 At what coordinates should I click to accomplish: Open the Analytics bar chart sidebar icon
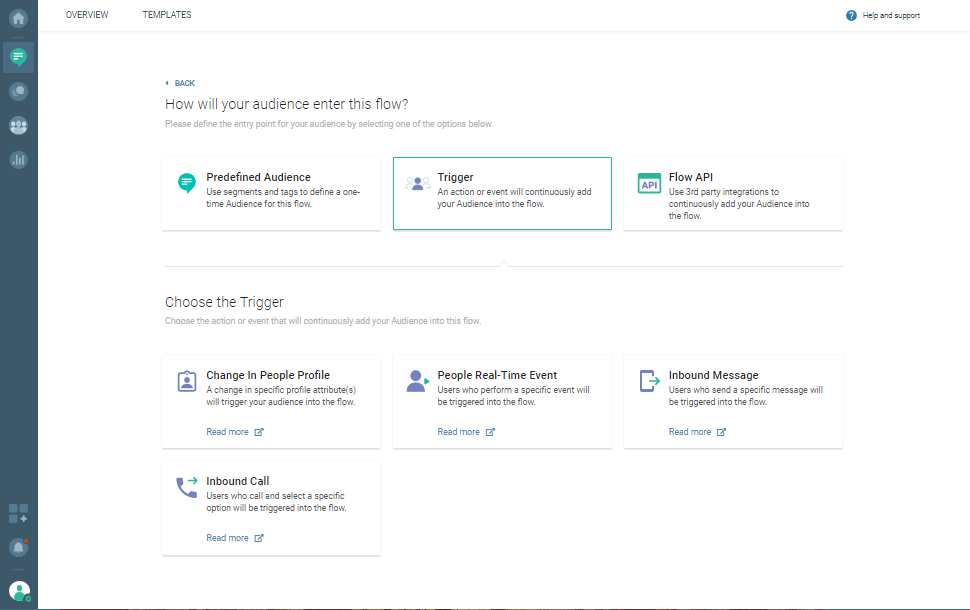18,159
